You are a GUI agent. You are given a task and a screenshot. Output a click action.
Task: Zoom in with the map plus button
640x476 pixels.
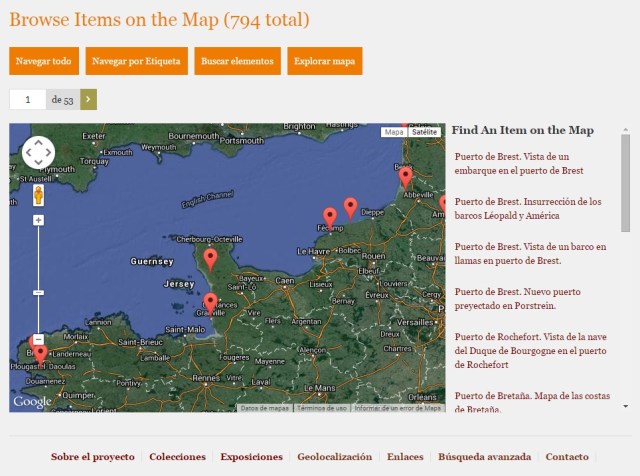click(x=38, y=220)
